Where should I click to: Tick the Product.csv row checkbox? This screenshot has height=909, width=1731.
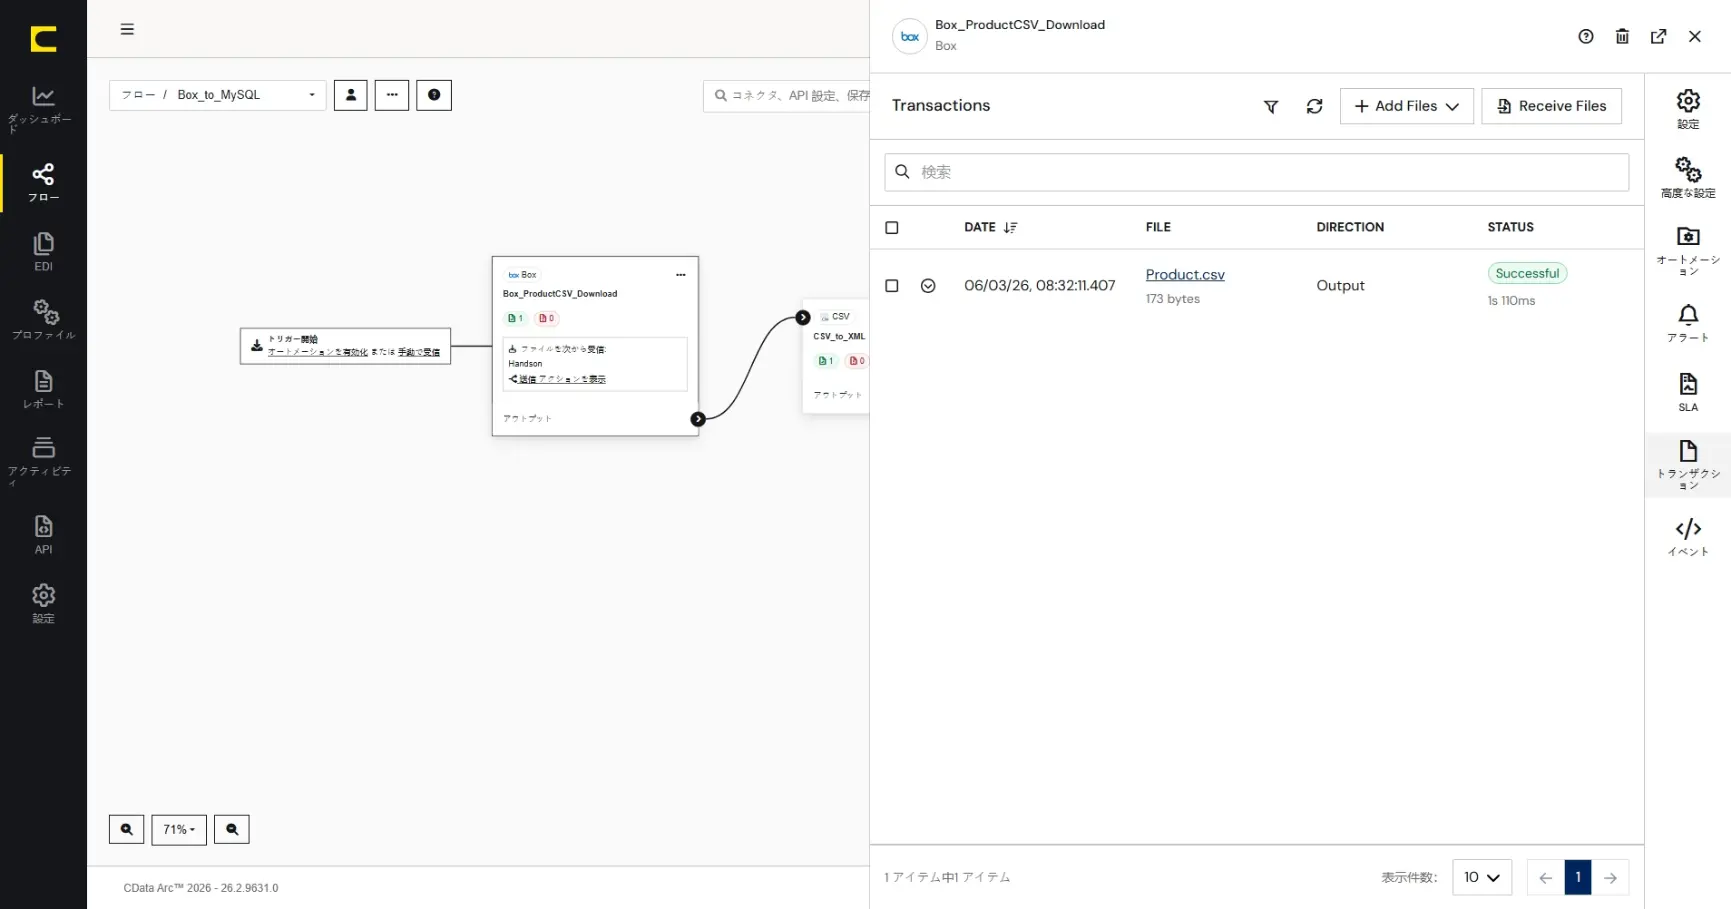point(892,286)
